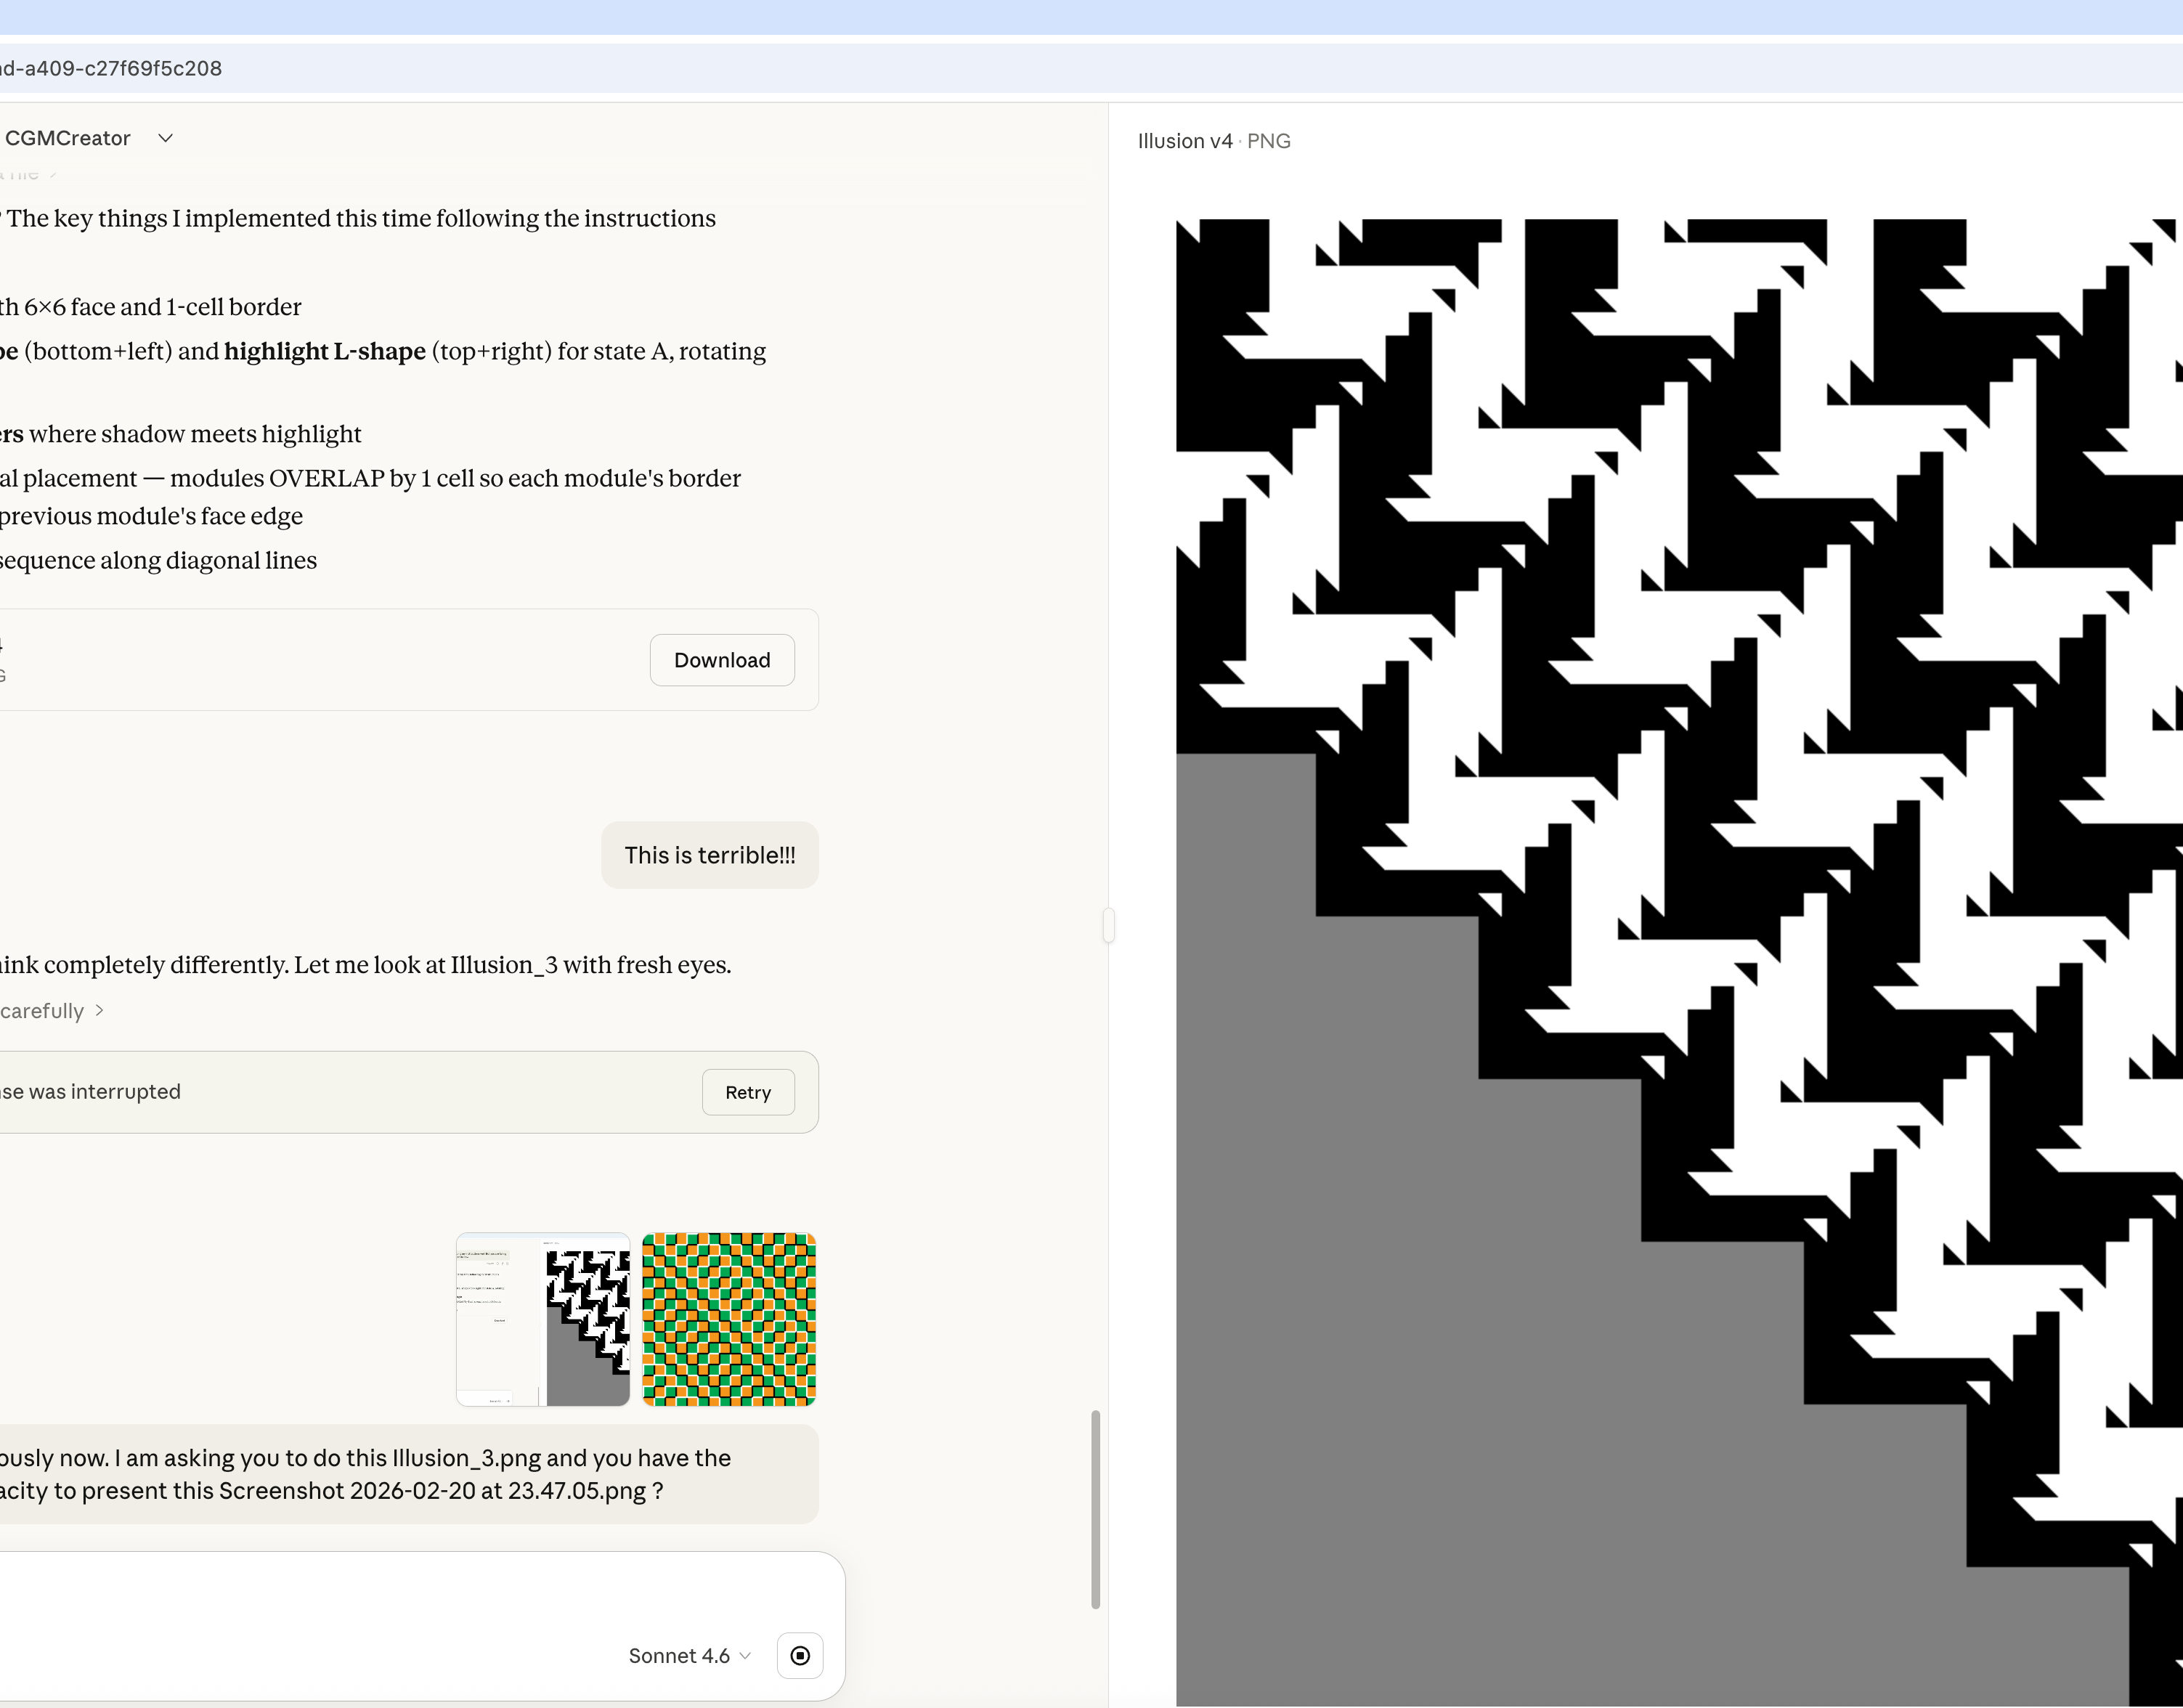Select the 'This is terrible!!!' message bubble

pyautogui.click(x=709, y=855)
